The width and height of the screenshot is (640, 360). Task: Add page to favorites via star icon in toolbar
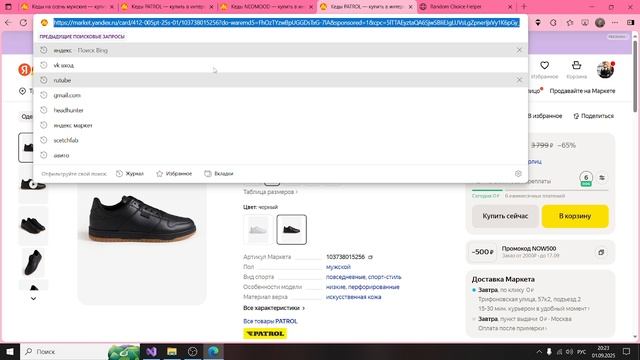pos(570,23)
